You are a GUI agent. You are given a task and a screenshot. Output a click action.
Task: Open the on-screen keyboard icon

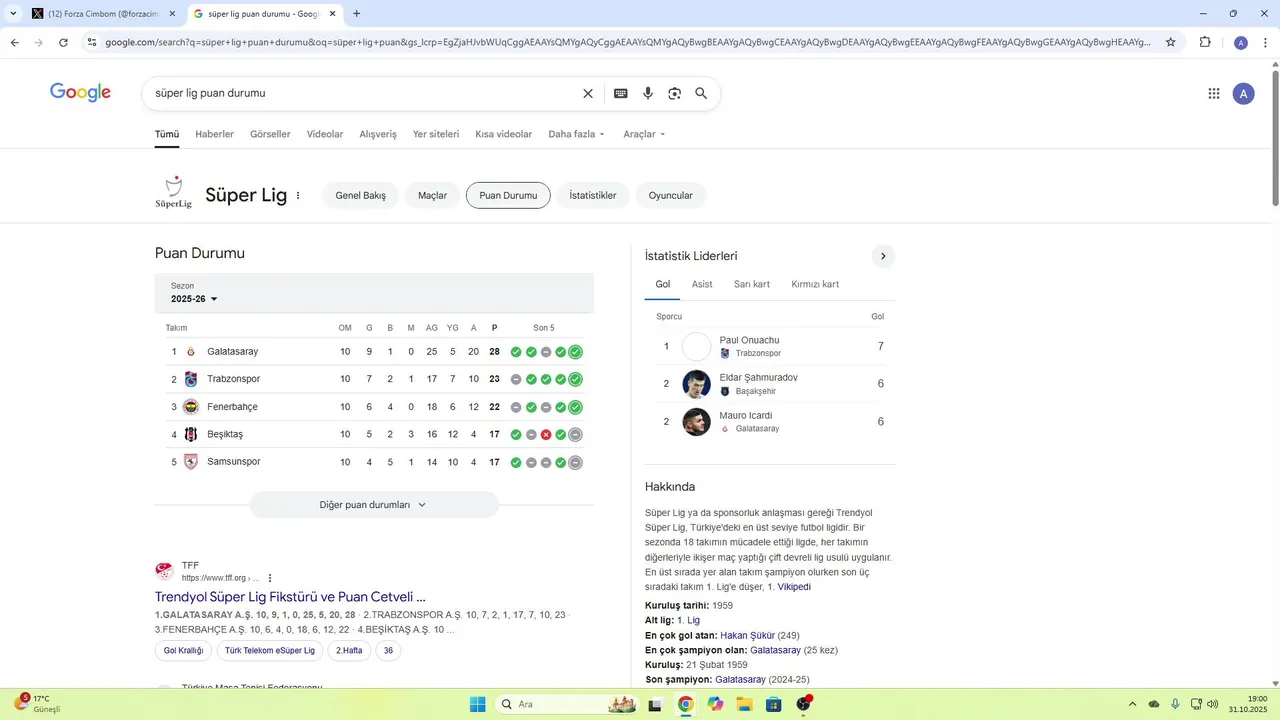tap(621, 93)
